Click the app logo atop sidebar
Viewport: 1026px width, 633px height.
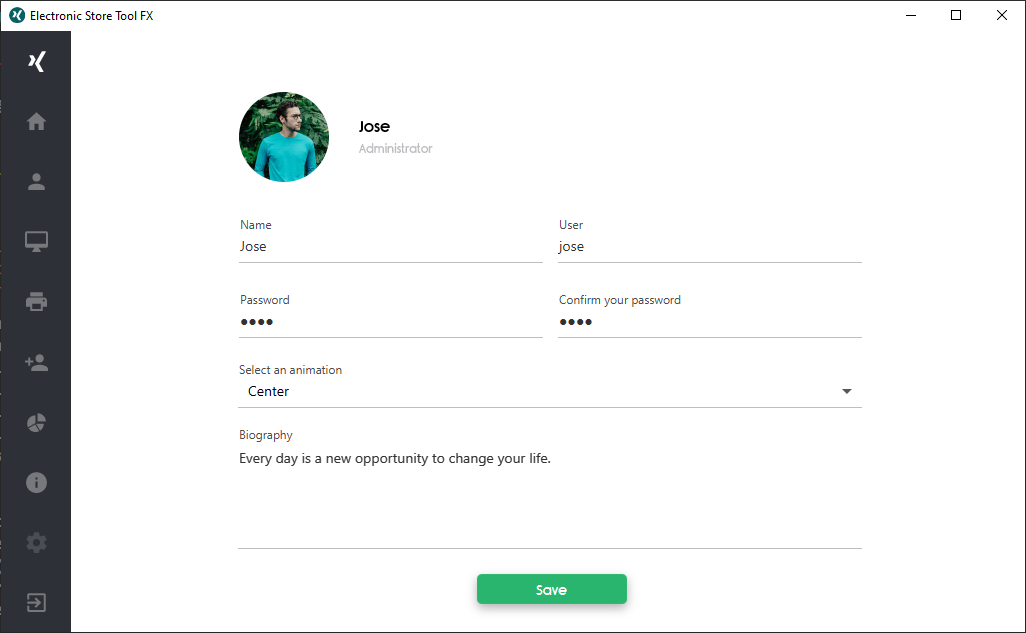37,62
